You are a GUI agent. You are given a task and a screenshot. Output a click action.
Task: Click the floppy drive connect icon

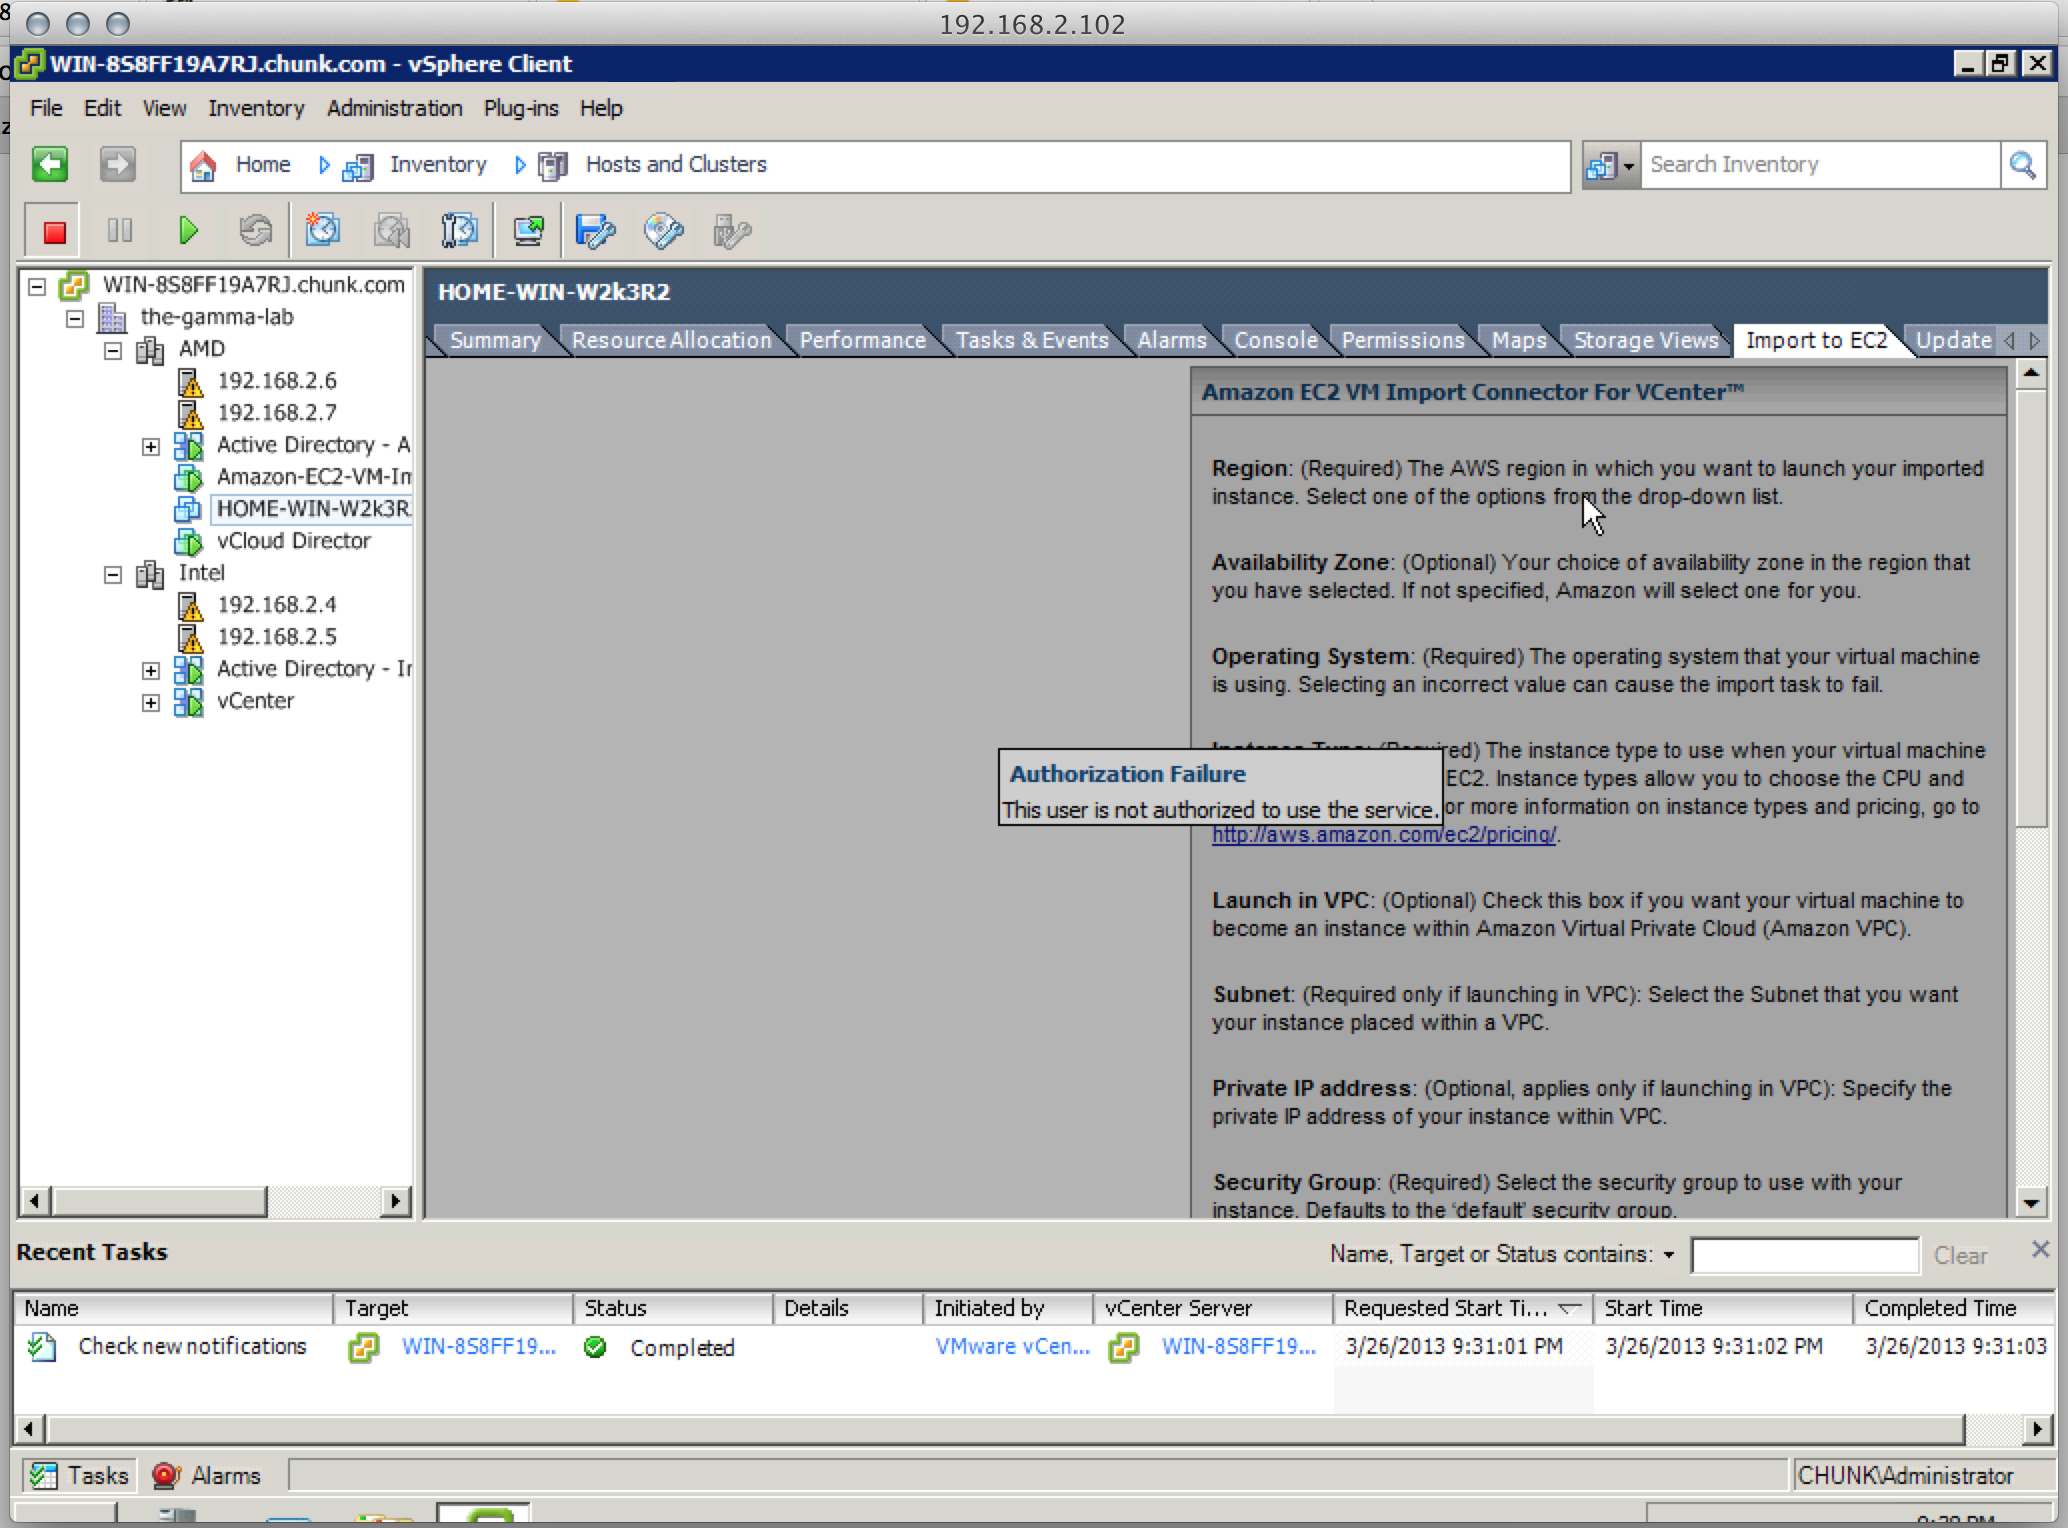click(x=595, y=231)
